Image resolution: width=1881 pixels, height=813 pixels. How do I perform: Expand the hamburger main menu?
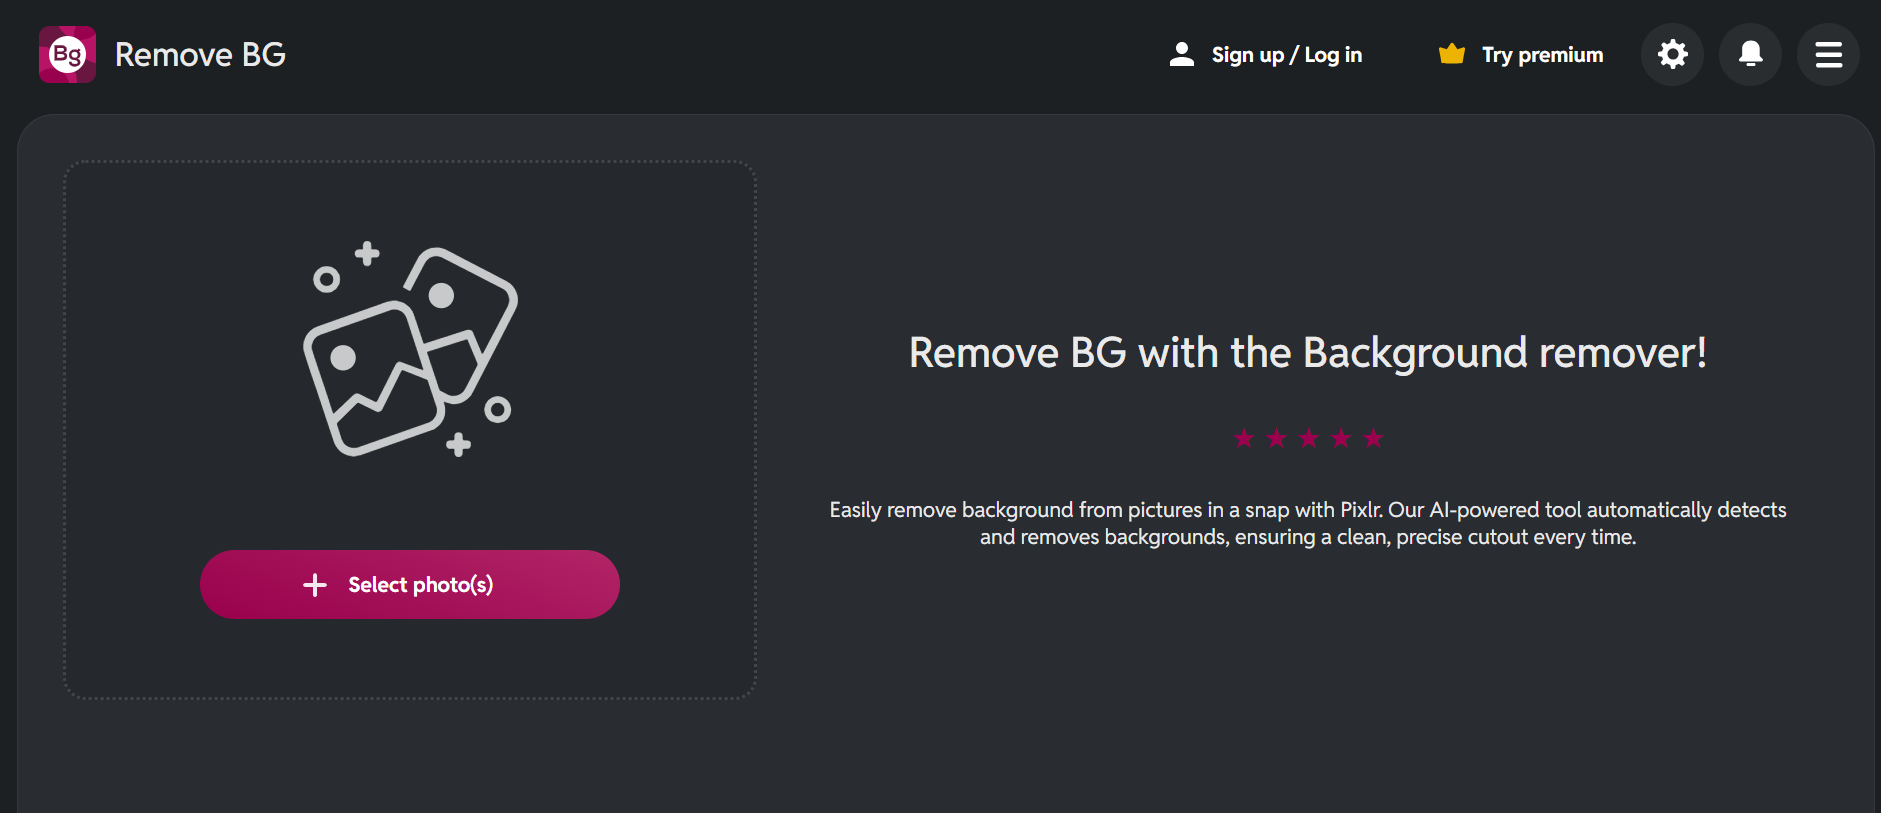tap(1828, 54)
